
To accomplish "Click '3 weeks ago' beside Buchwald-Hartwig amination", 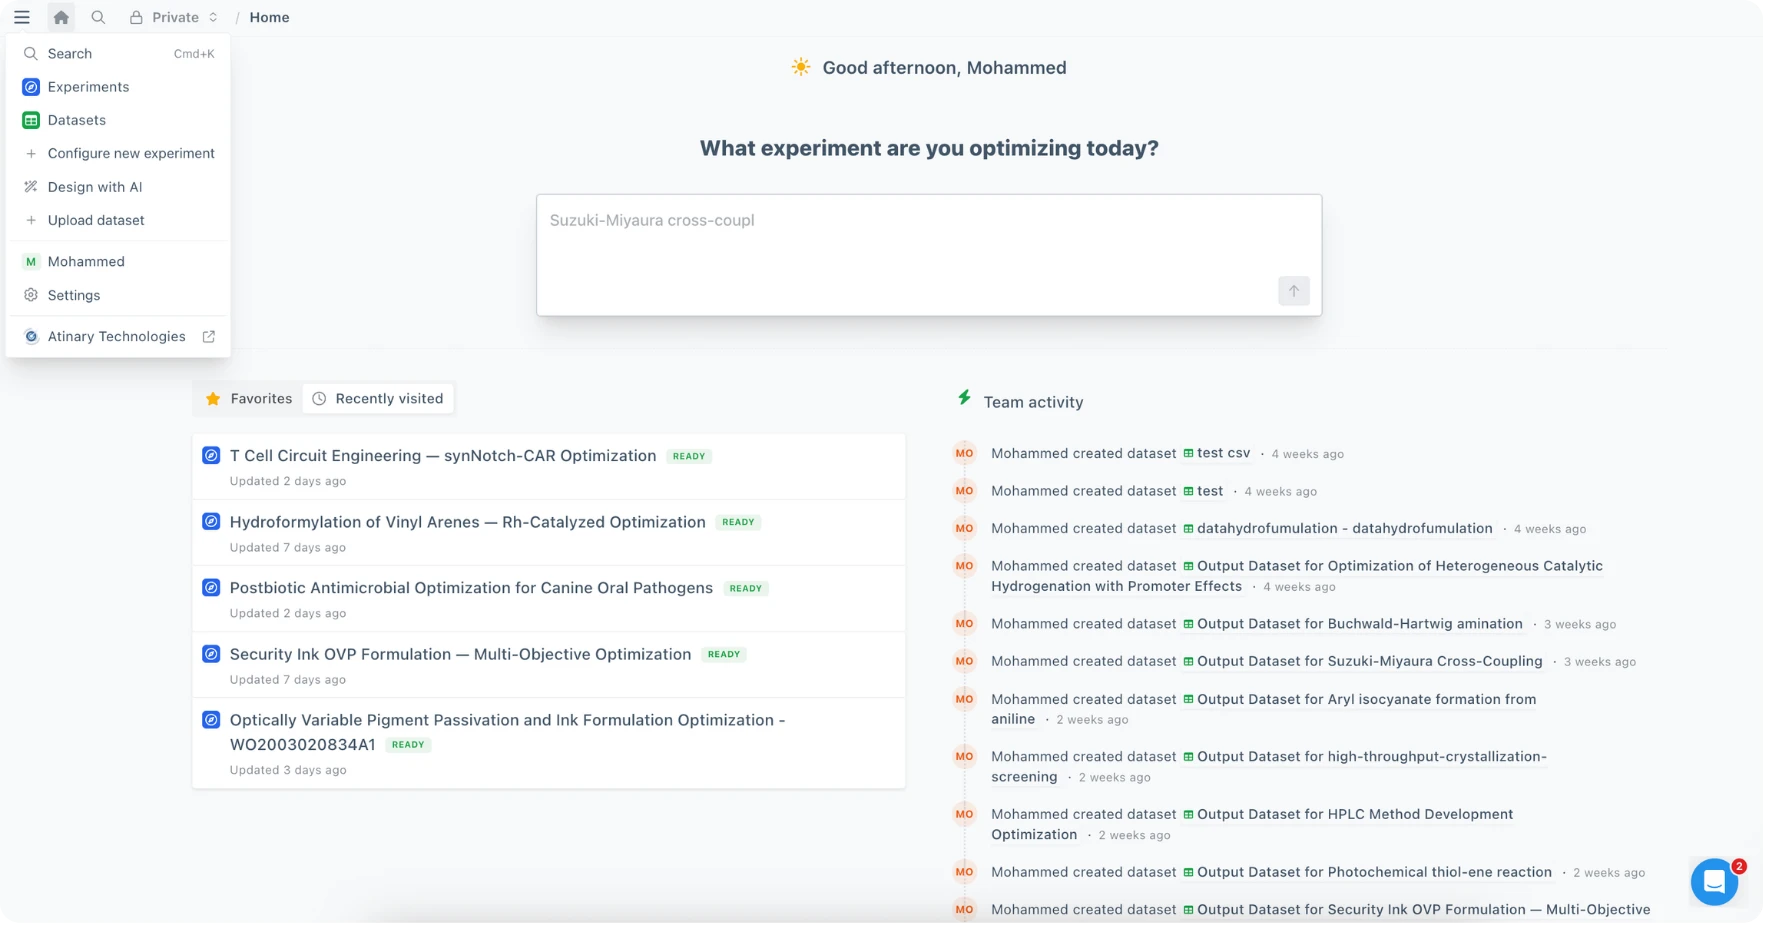I will (1580, 624).
